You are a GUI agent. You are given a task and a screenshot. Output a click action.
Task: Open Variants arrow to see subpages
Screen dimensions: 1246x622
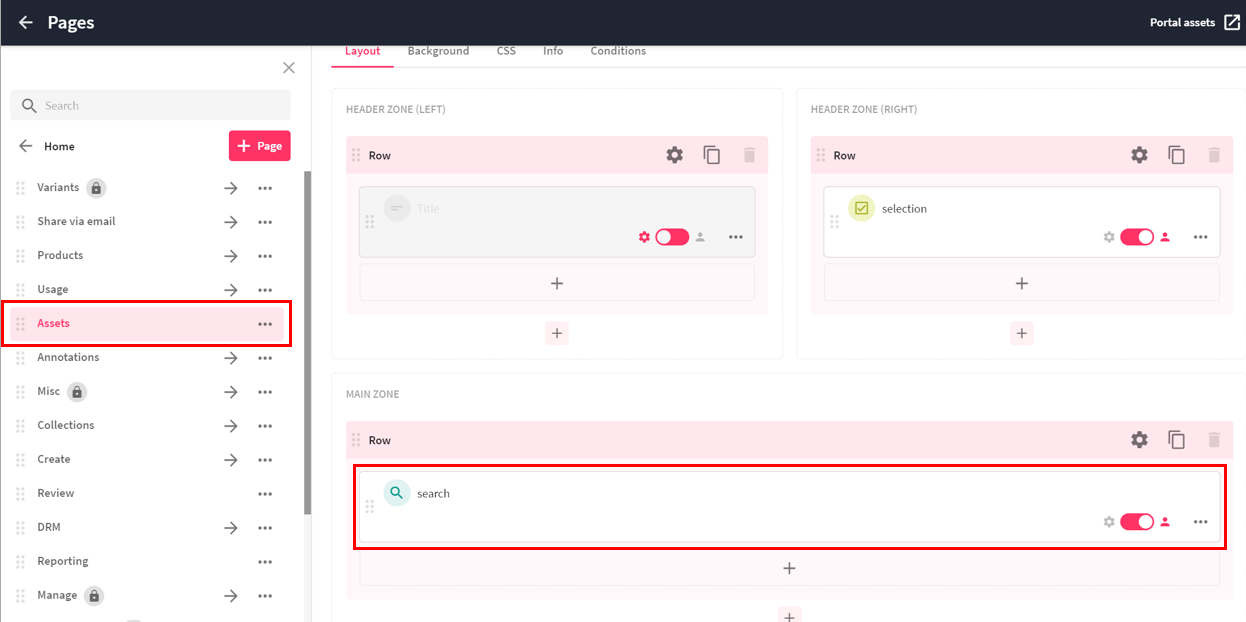tap(231, 188)
